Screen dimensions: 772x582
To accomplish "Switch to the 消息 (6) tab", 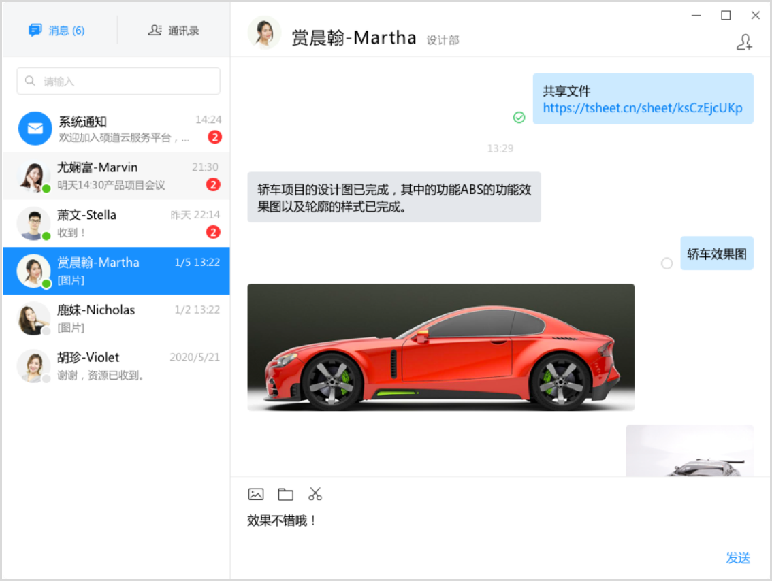I will click(x=57, y=31).
